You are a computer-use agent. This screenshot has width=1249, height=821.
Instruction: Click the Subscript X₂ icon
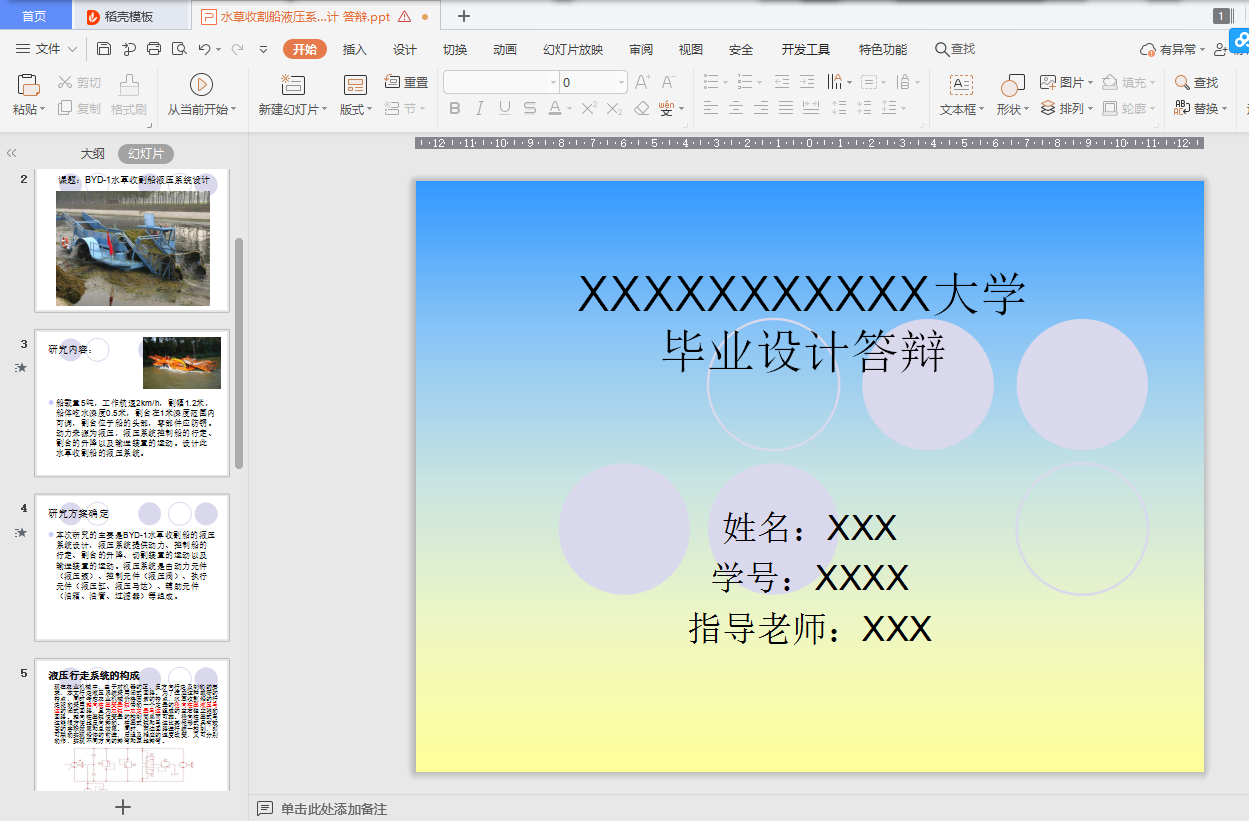coord(615,108)
